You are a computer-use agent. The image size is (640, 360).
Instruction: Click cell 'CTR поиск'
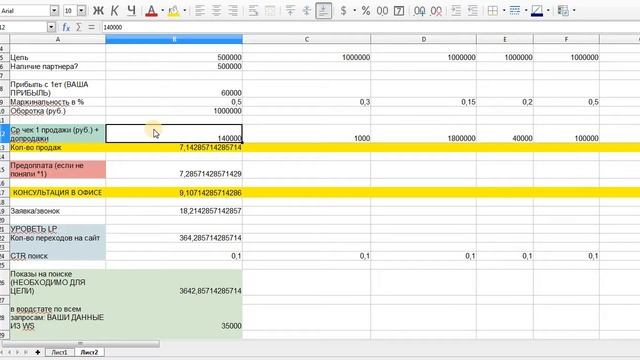(x=58, y=256)
